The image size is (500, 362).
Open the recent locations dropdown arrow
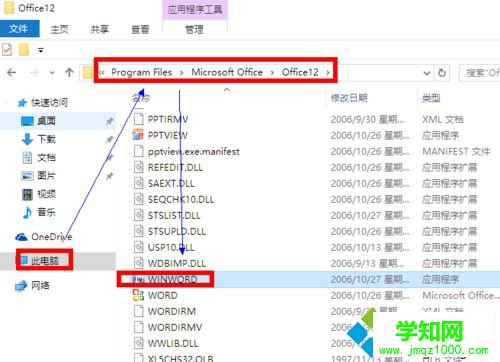pos(52,73)
